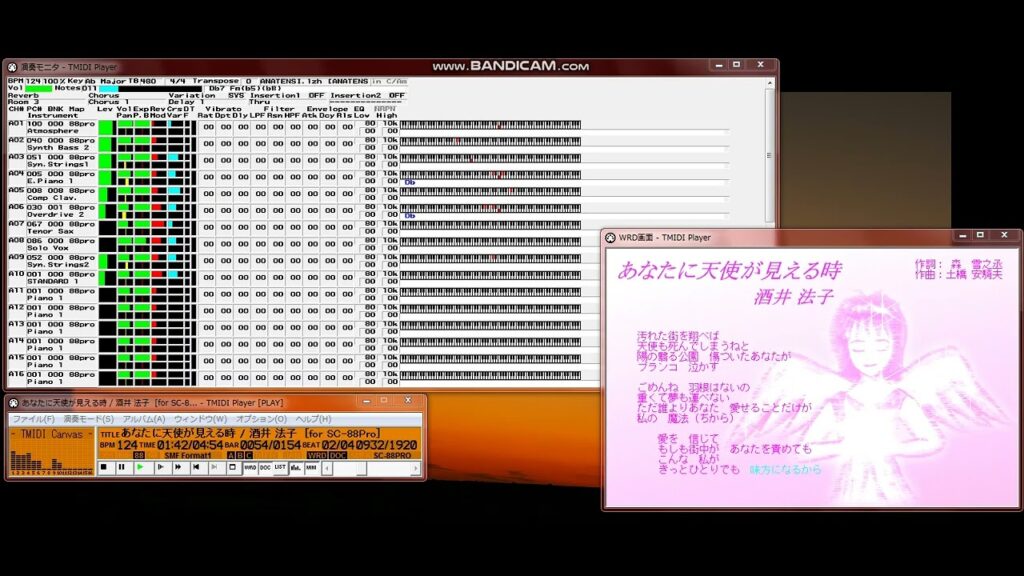
Task: Click the orange 88 map indicator
Action: click(140, 453)
